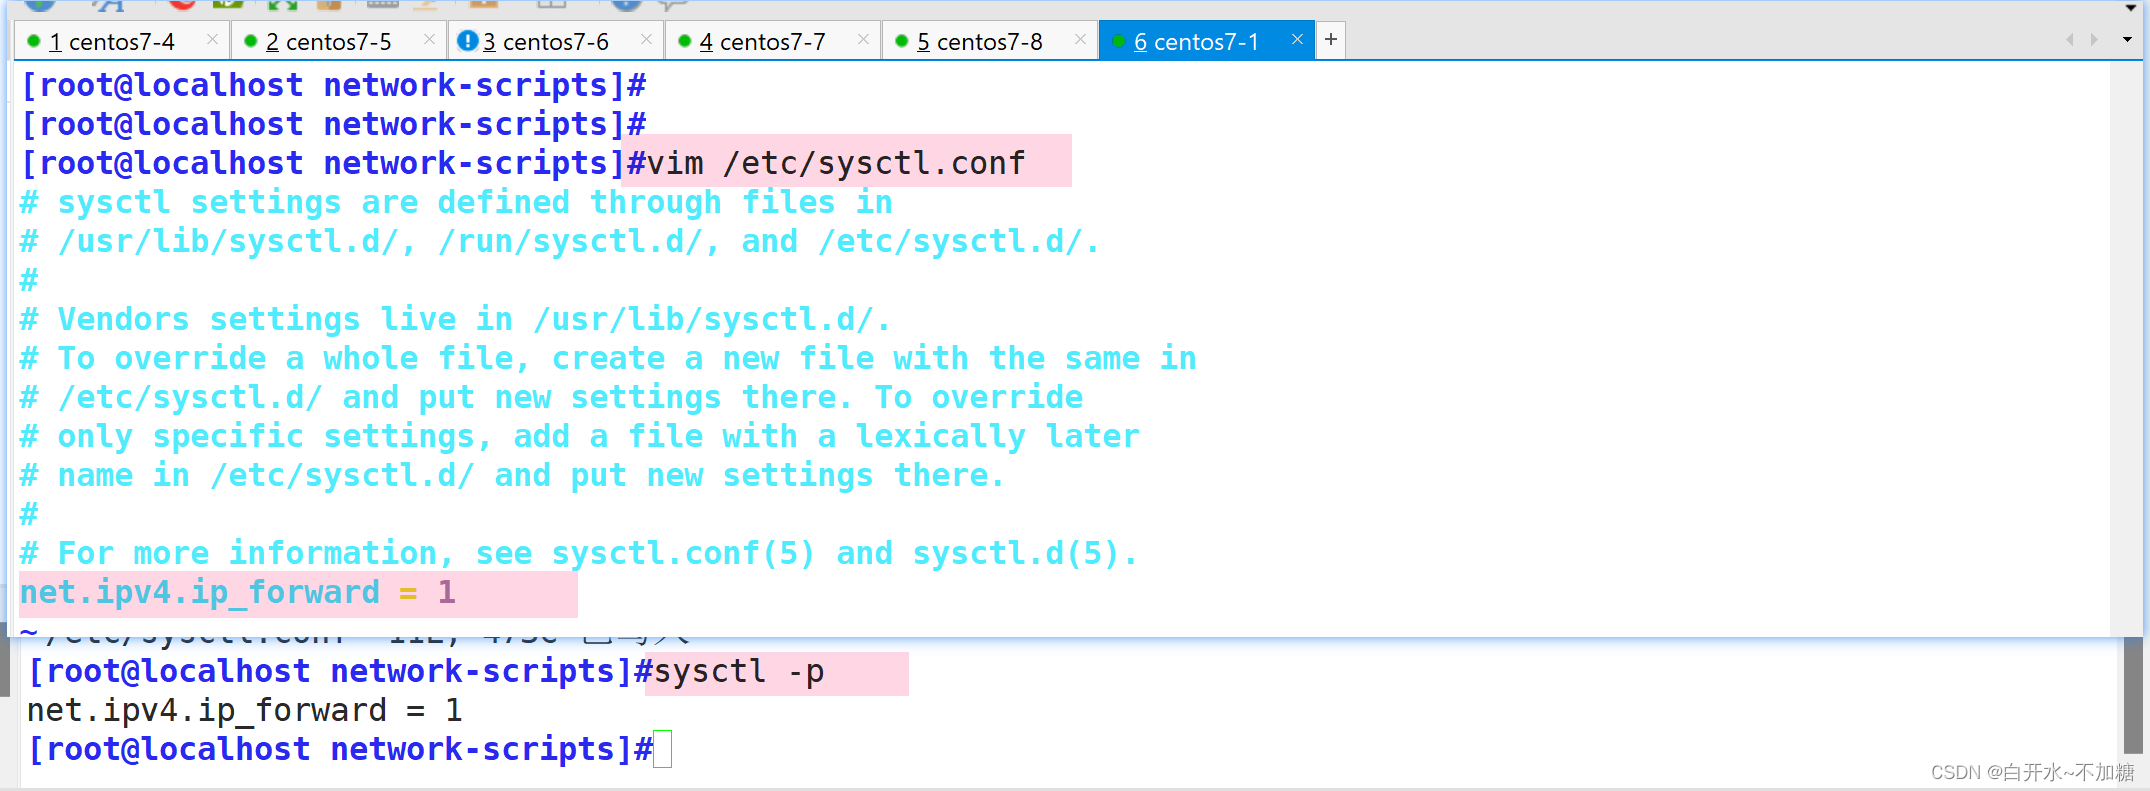Open a new session tab with plus button

pyautogui.click(x=1331, y=40)
